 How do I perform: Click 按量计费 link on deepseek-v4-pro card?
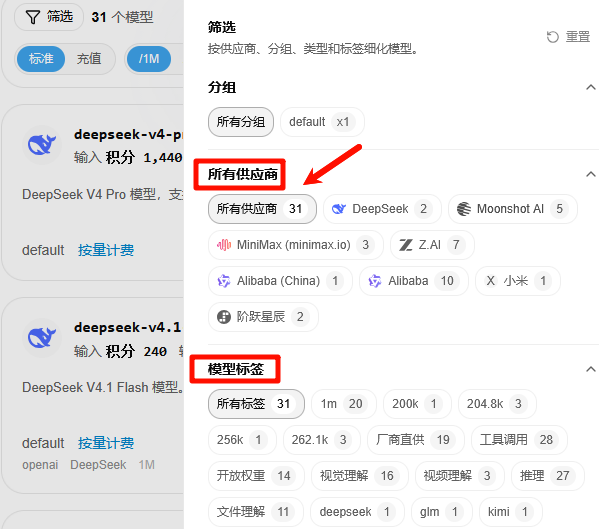pos(106,250)
